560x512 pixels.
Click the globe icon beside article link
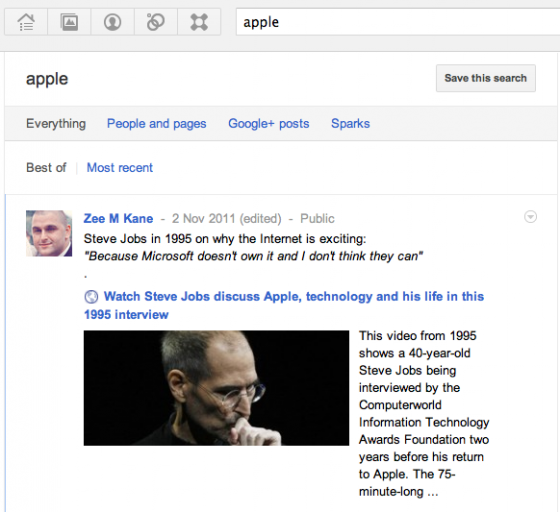click(91, 297)
